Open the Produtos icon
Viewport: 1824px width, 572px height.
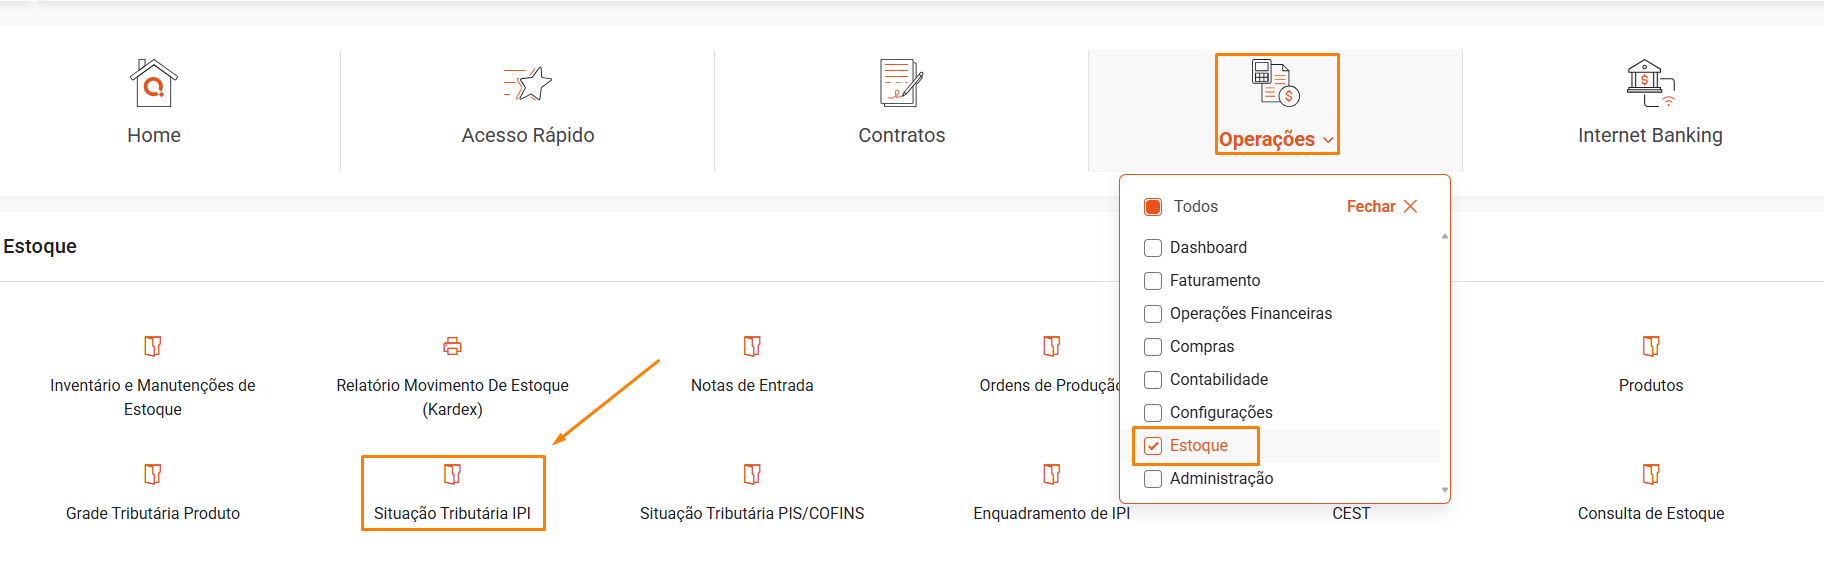(x=1651, y=346)
